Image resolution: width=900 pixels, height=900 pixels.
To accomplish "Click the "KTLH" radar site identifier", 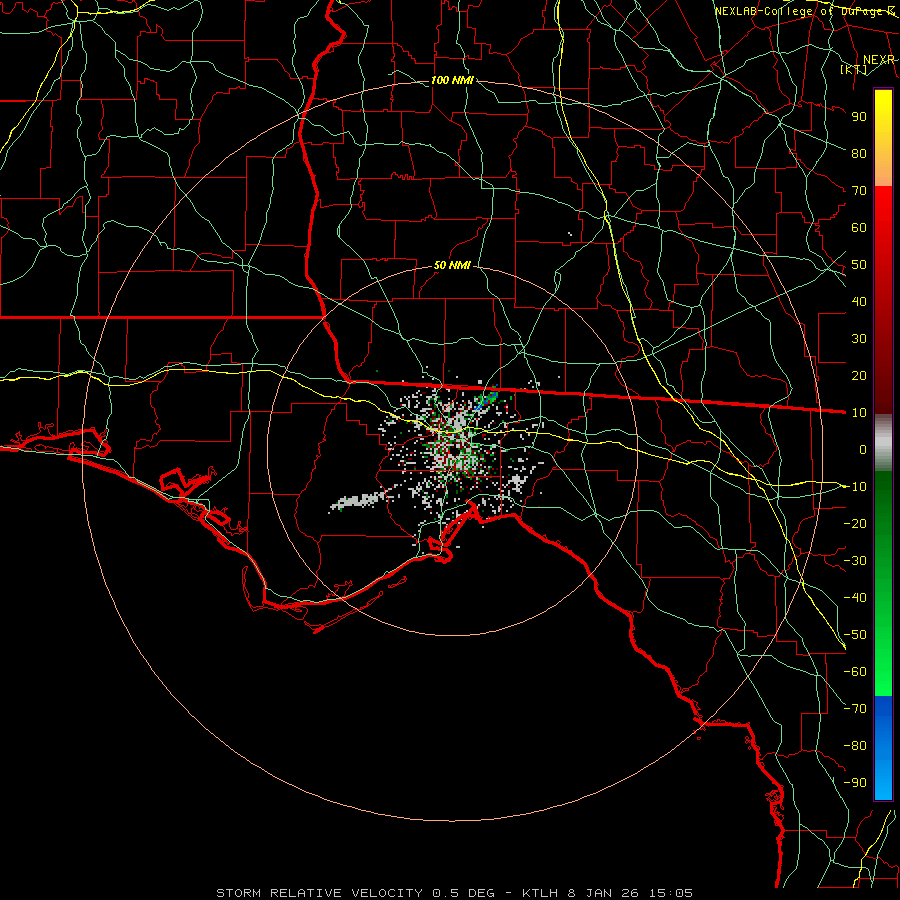I will pos(540,893).
